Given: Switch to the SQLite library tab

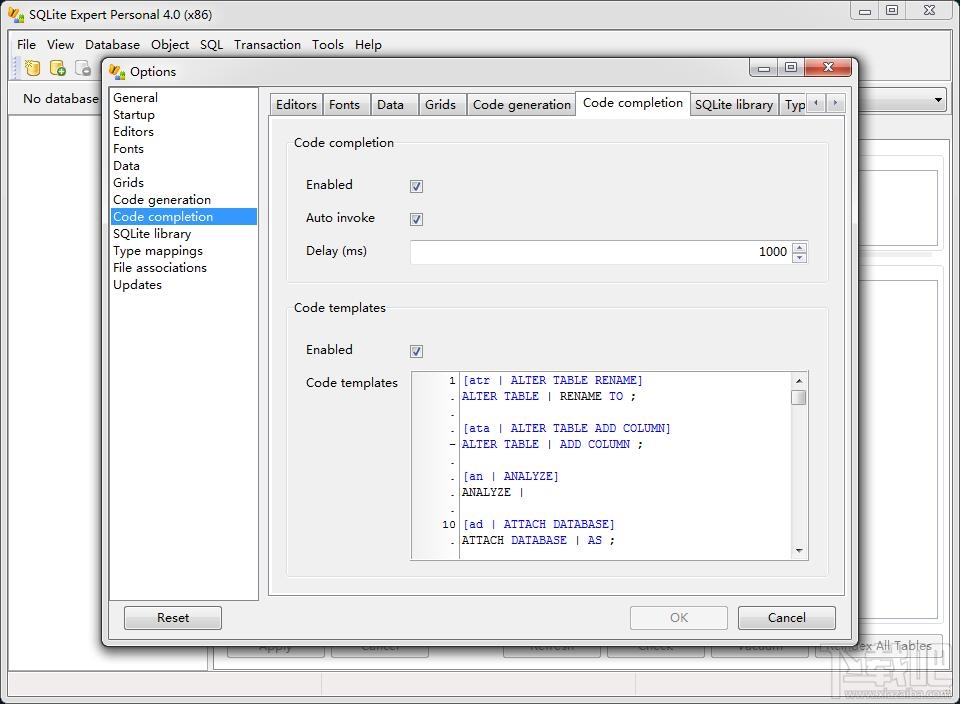Looking at the screenshot, I should pyautogui.click(x=734, y=104).
